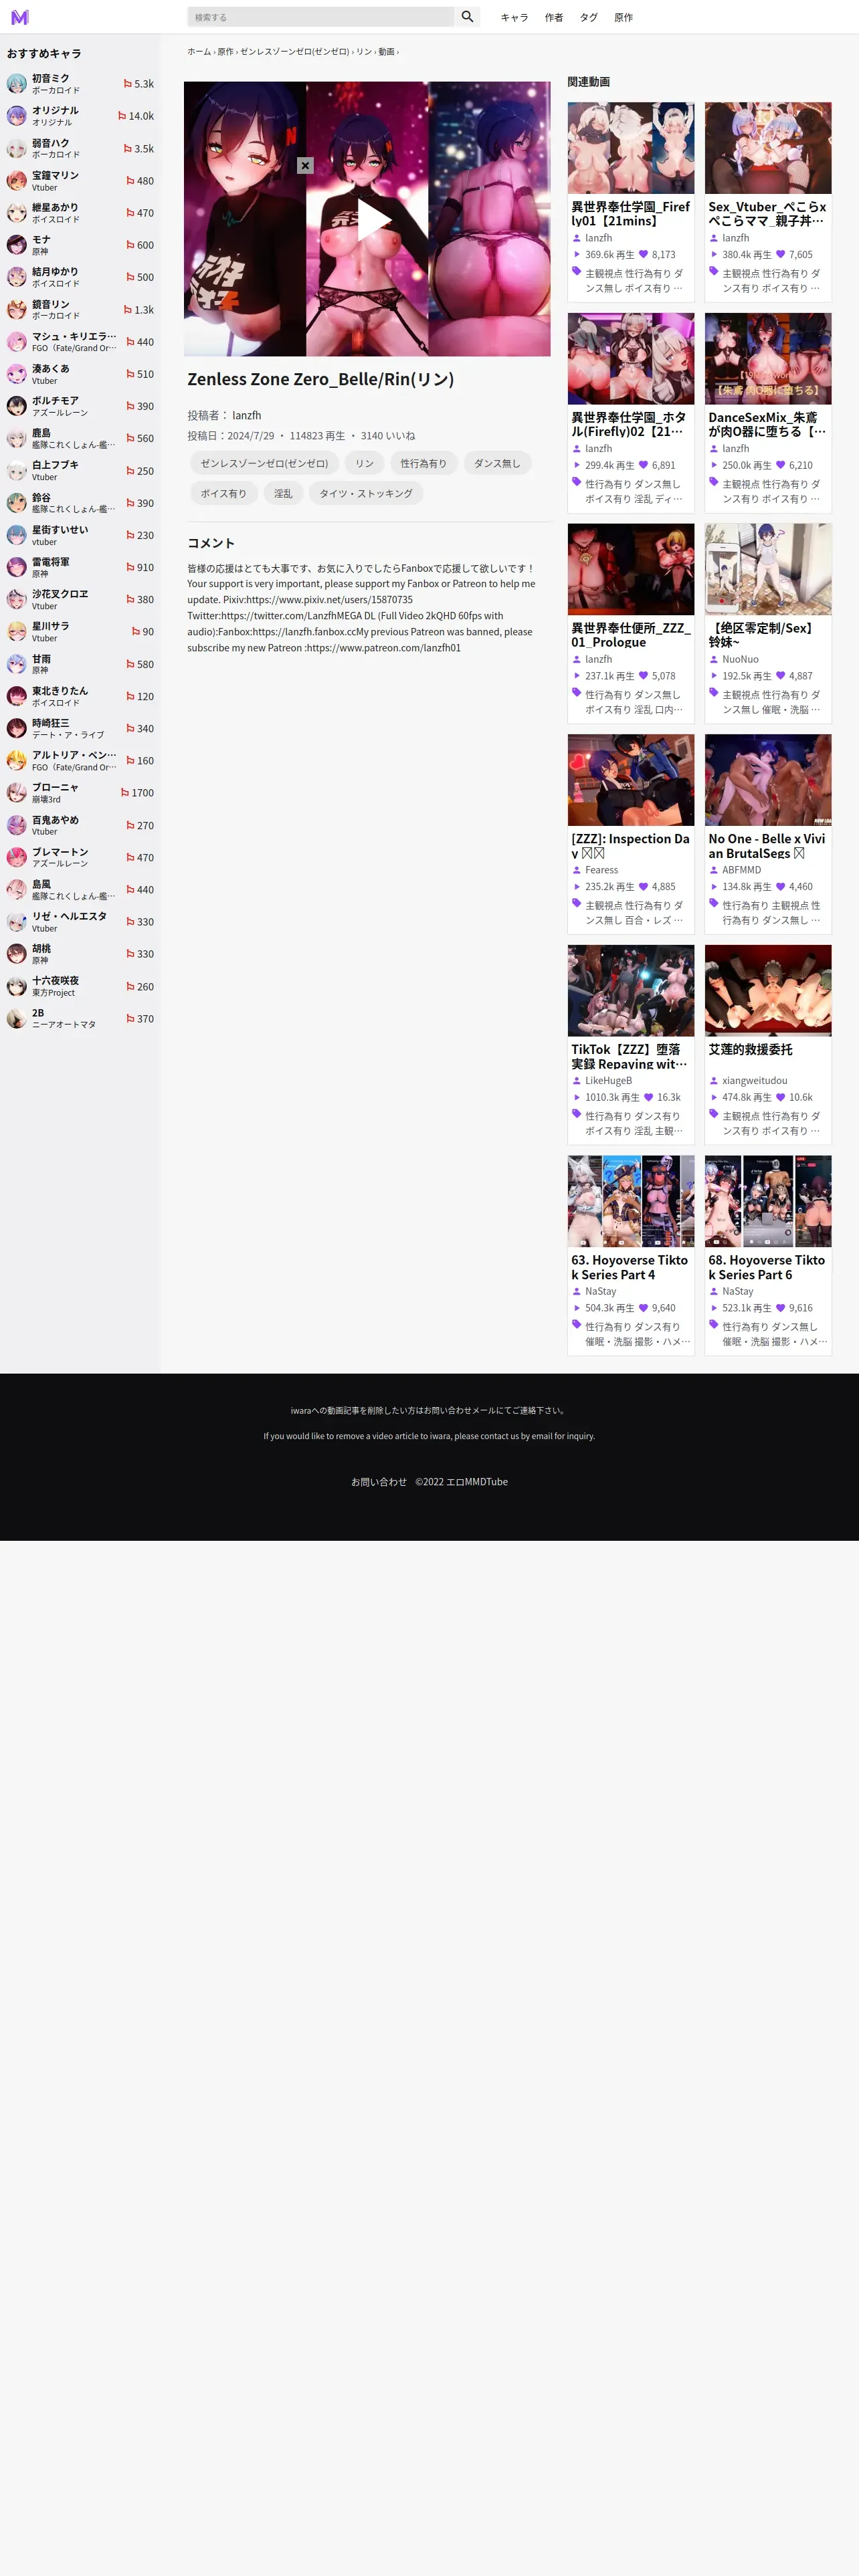Open uploader lanzfh next to 投稿者

246,415
